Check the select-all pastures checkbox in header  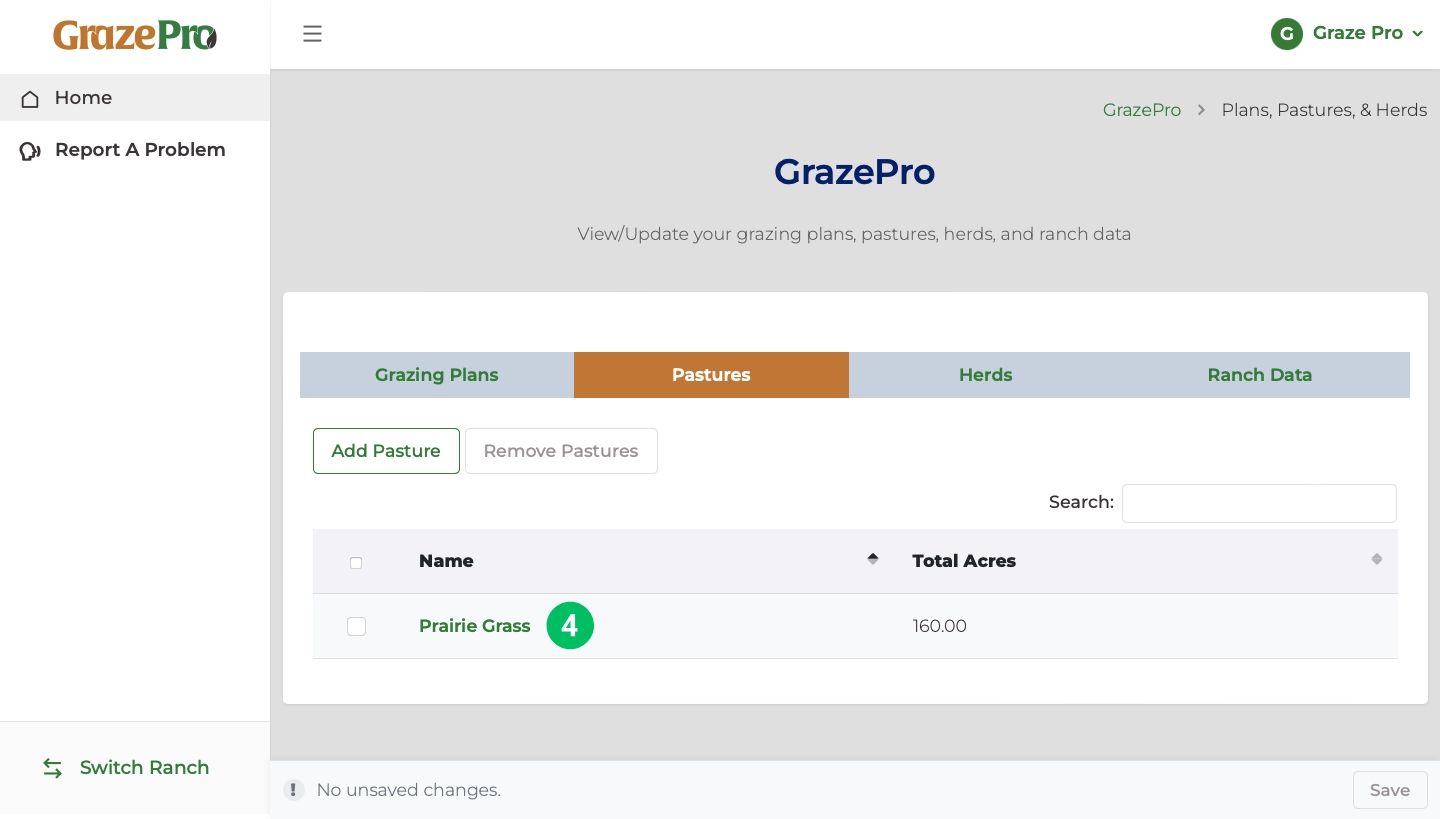pos(356,563)
